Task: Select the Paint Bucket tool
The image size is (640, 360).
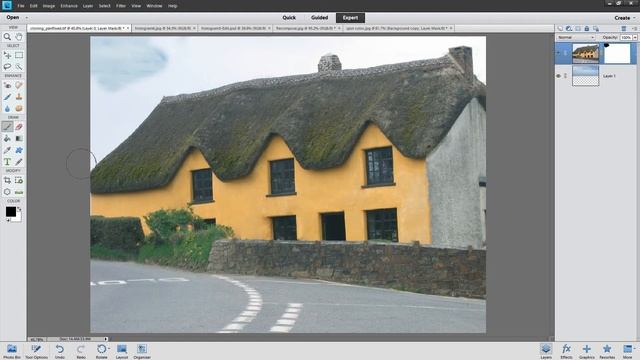Action: click(x=7, y=139)
